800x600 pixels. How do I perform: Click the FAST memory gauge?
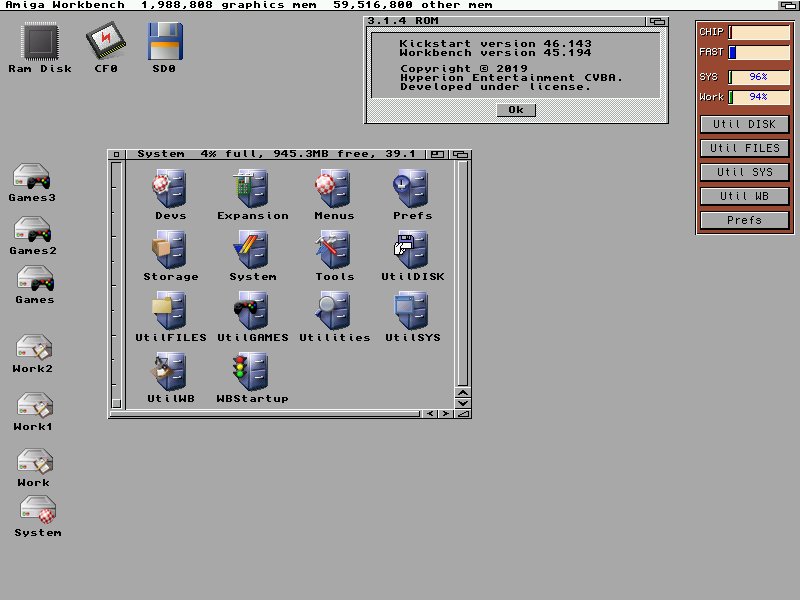coord(759,52)
